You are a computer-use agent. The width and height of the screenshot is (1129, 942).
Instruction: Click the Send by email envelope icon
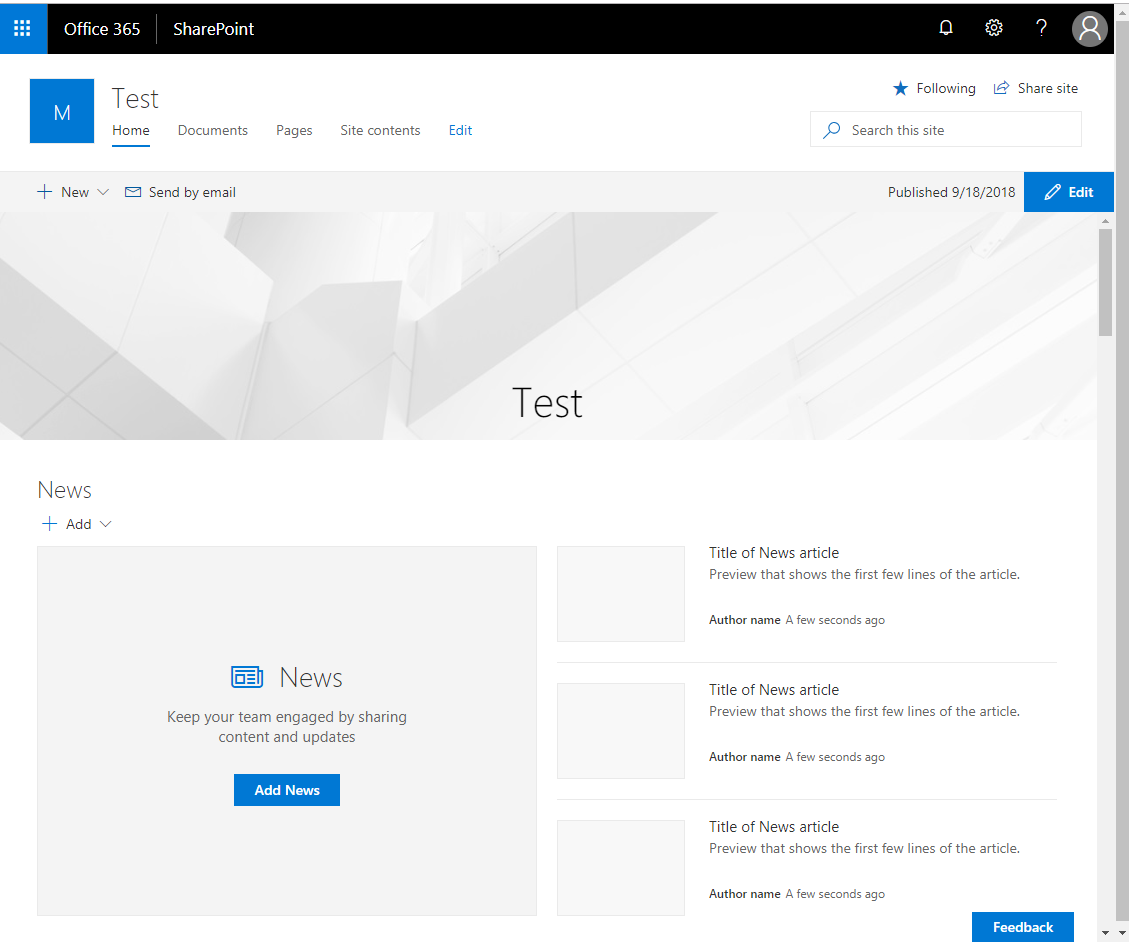click(133, 191)
